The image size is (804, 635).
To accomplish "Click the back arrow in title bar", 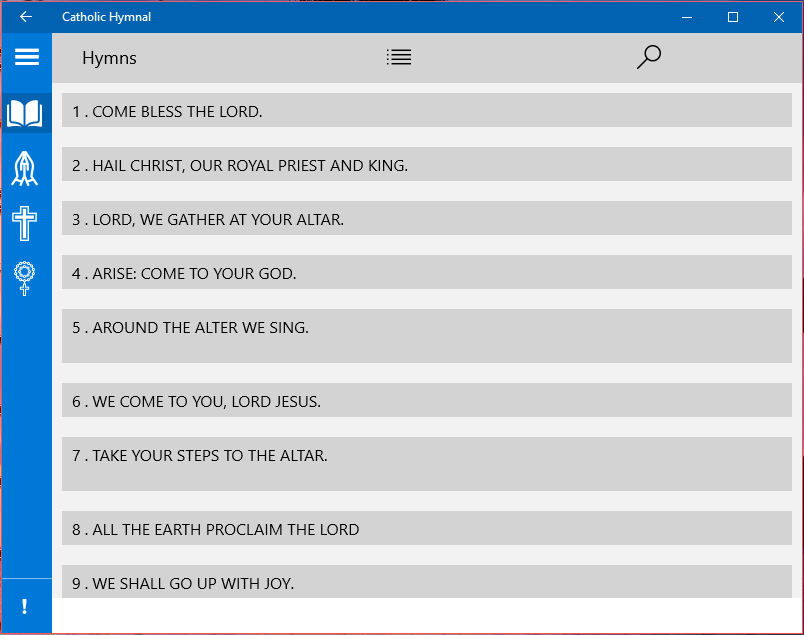I will (26, 17).
